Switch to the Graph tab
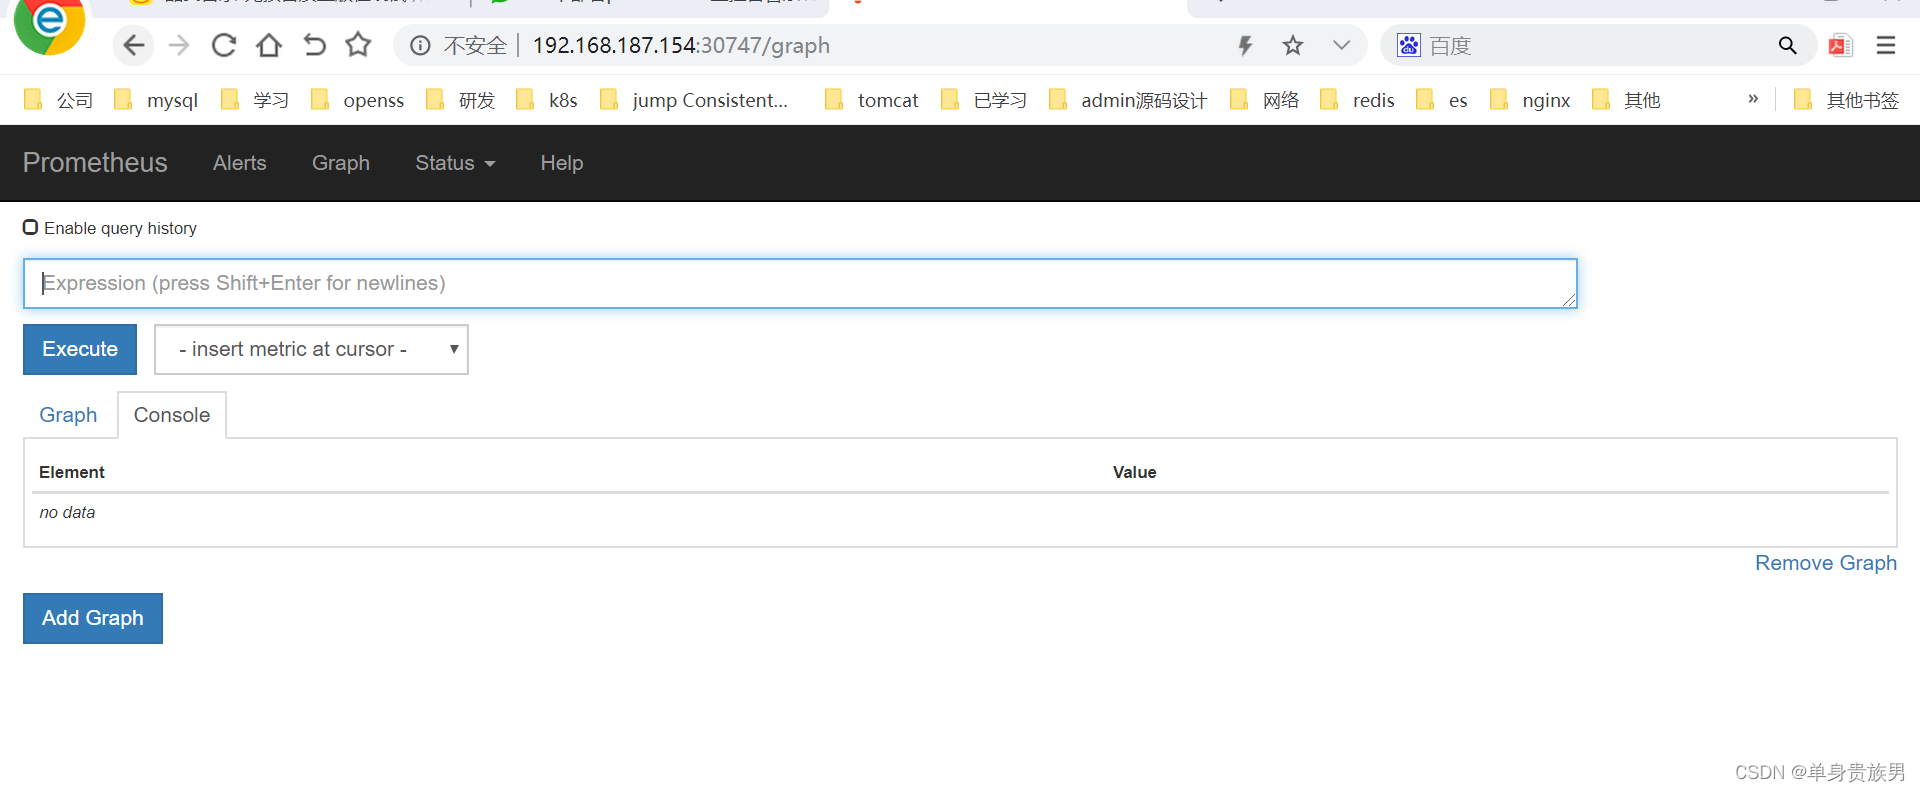Screen dimensions: 1920x792 (68, 415)
